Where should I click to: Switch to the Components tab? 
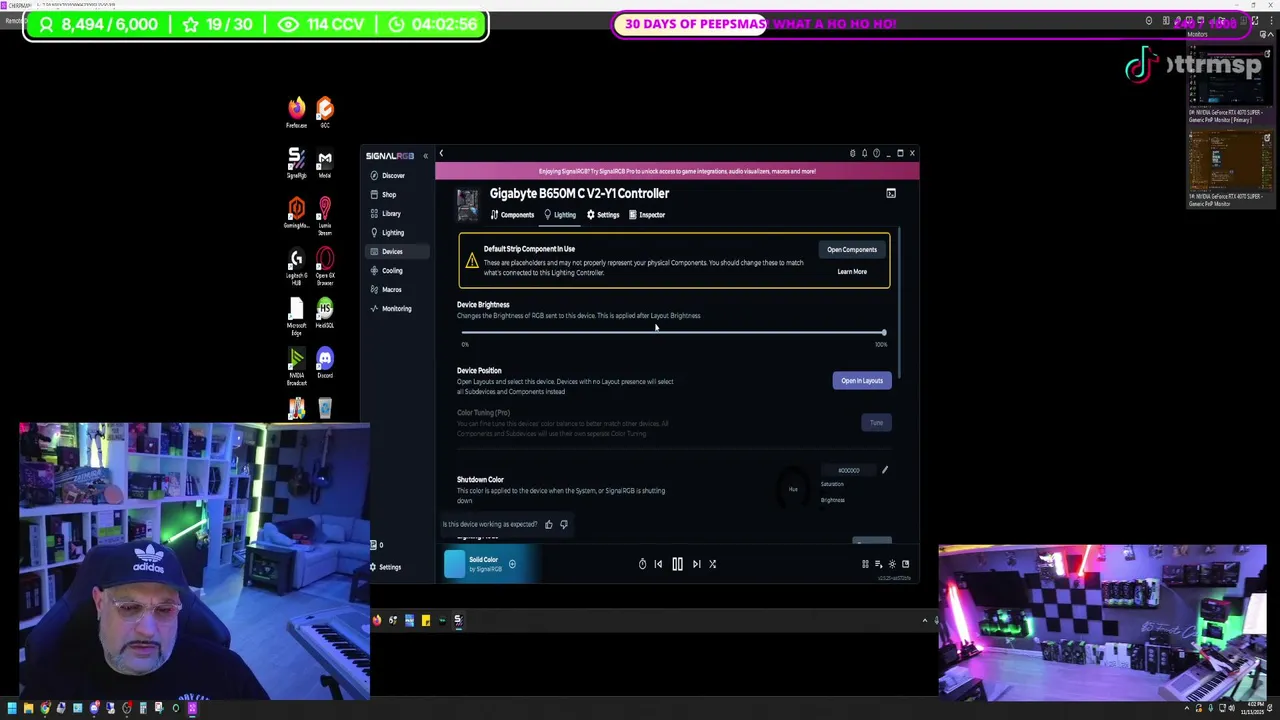512,215
